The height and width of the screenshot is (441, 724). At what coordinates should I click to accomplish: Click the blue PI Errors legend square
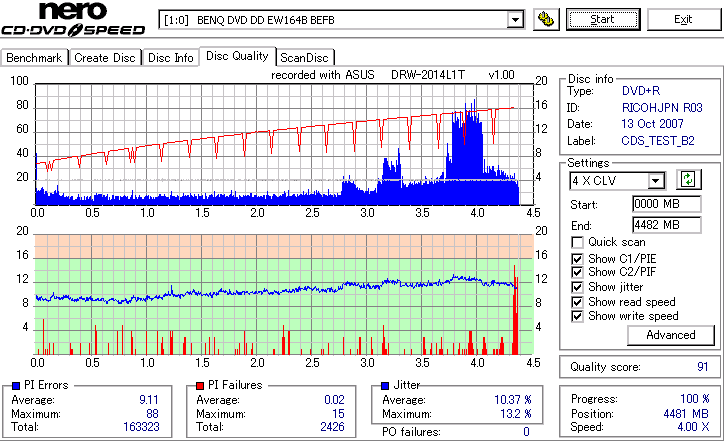16,386
